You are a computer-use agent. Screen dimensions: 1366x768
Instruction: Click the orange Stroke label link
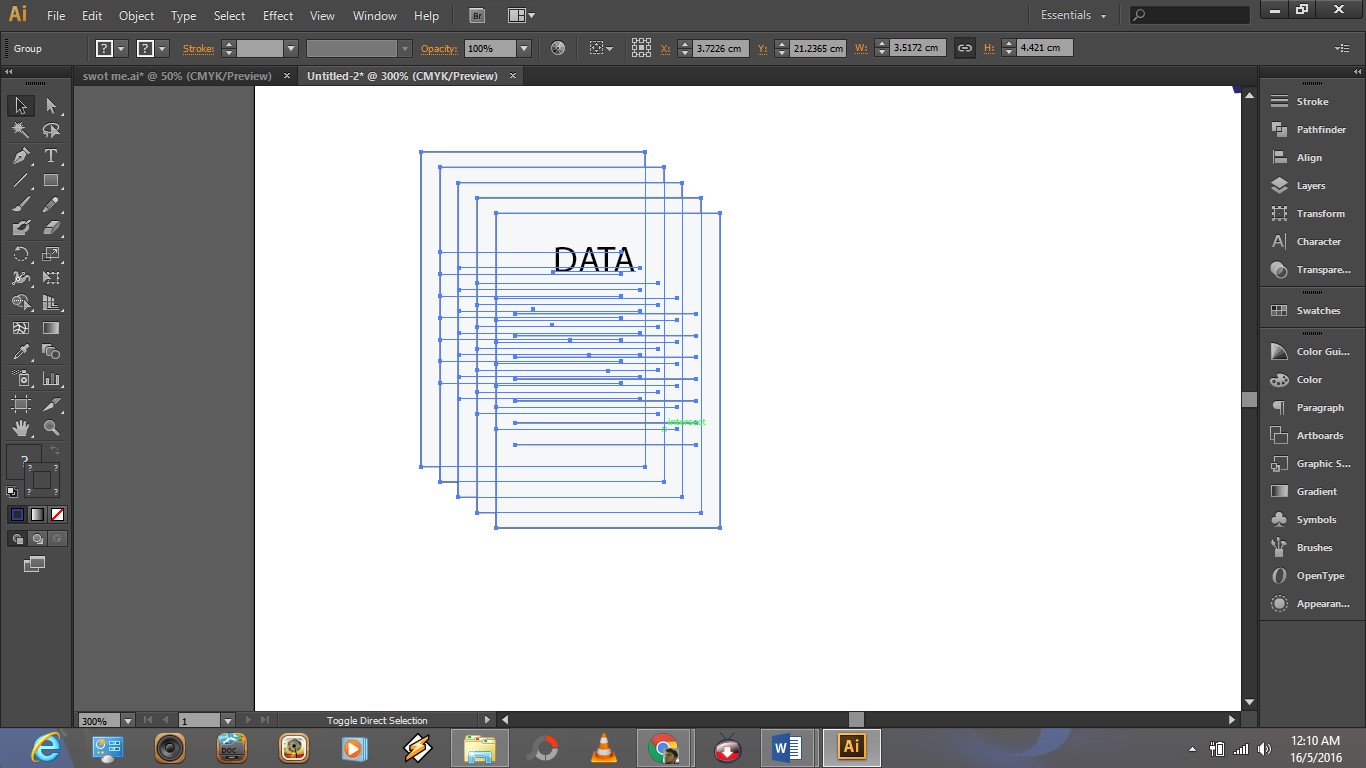pyautogui.click(x=198, y=48)
